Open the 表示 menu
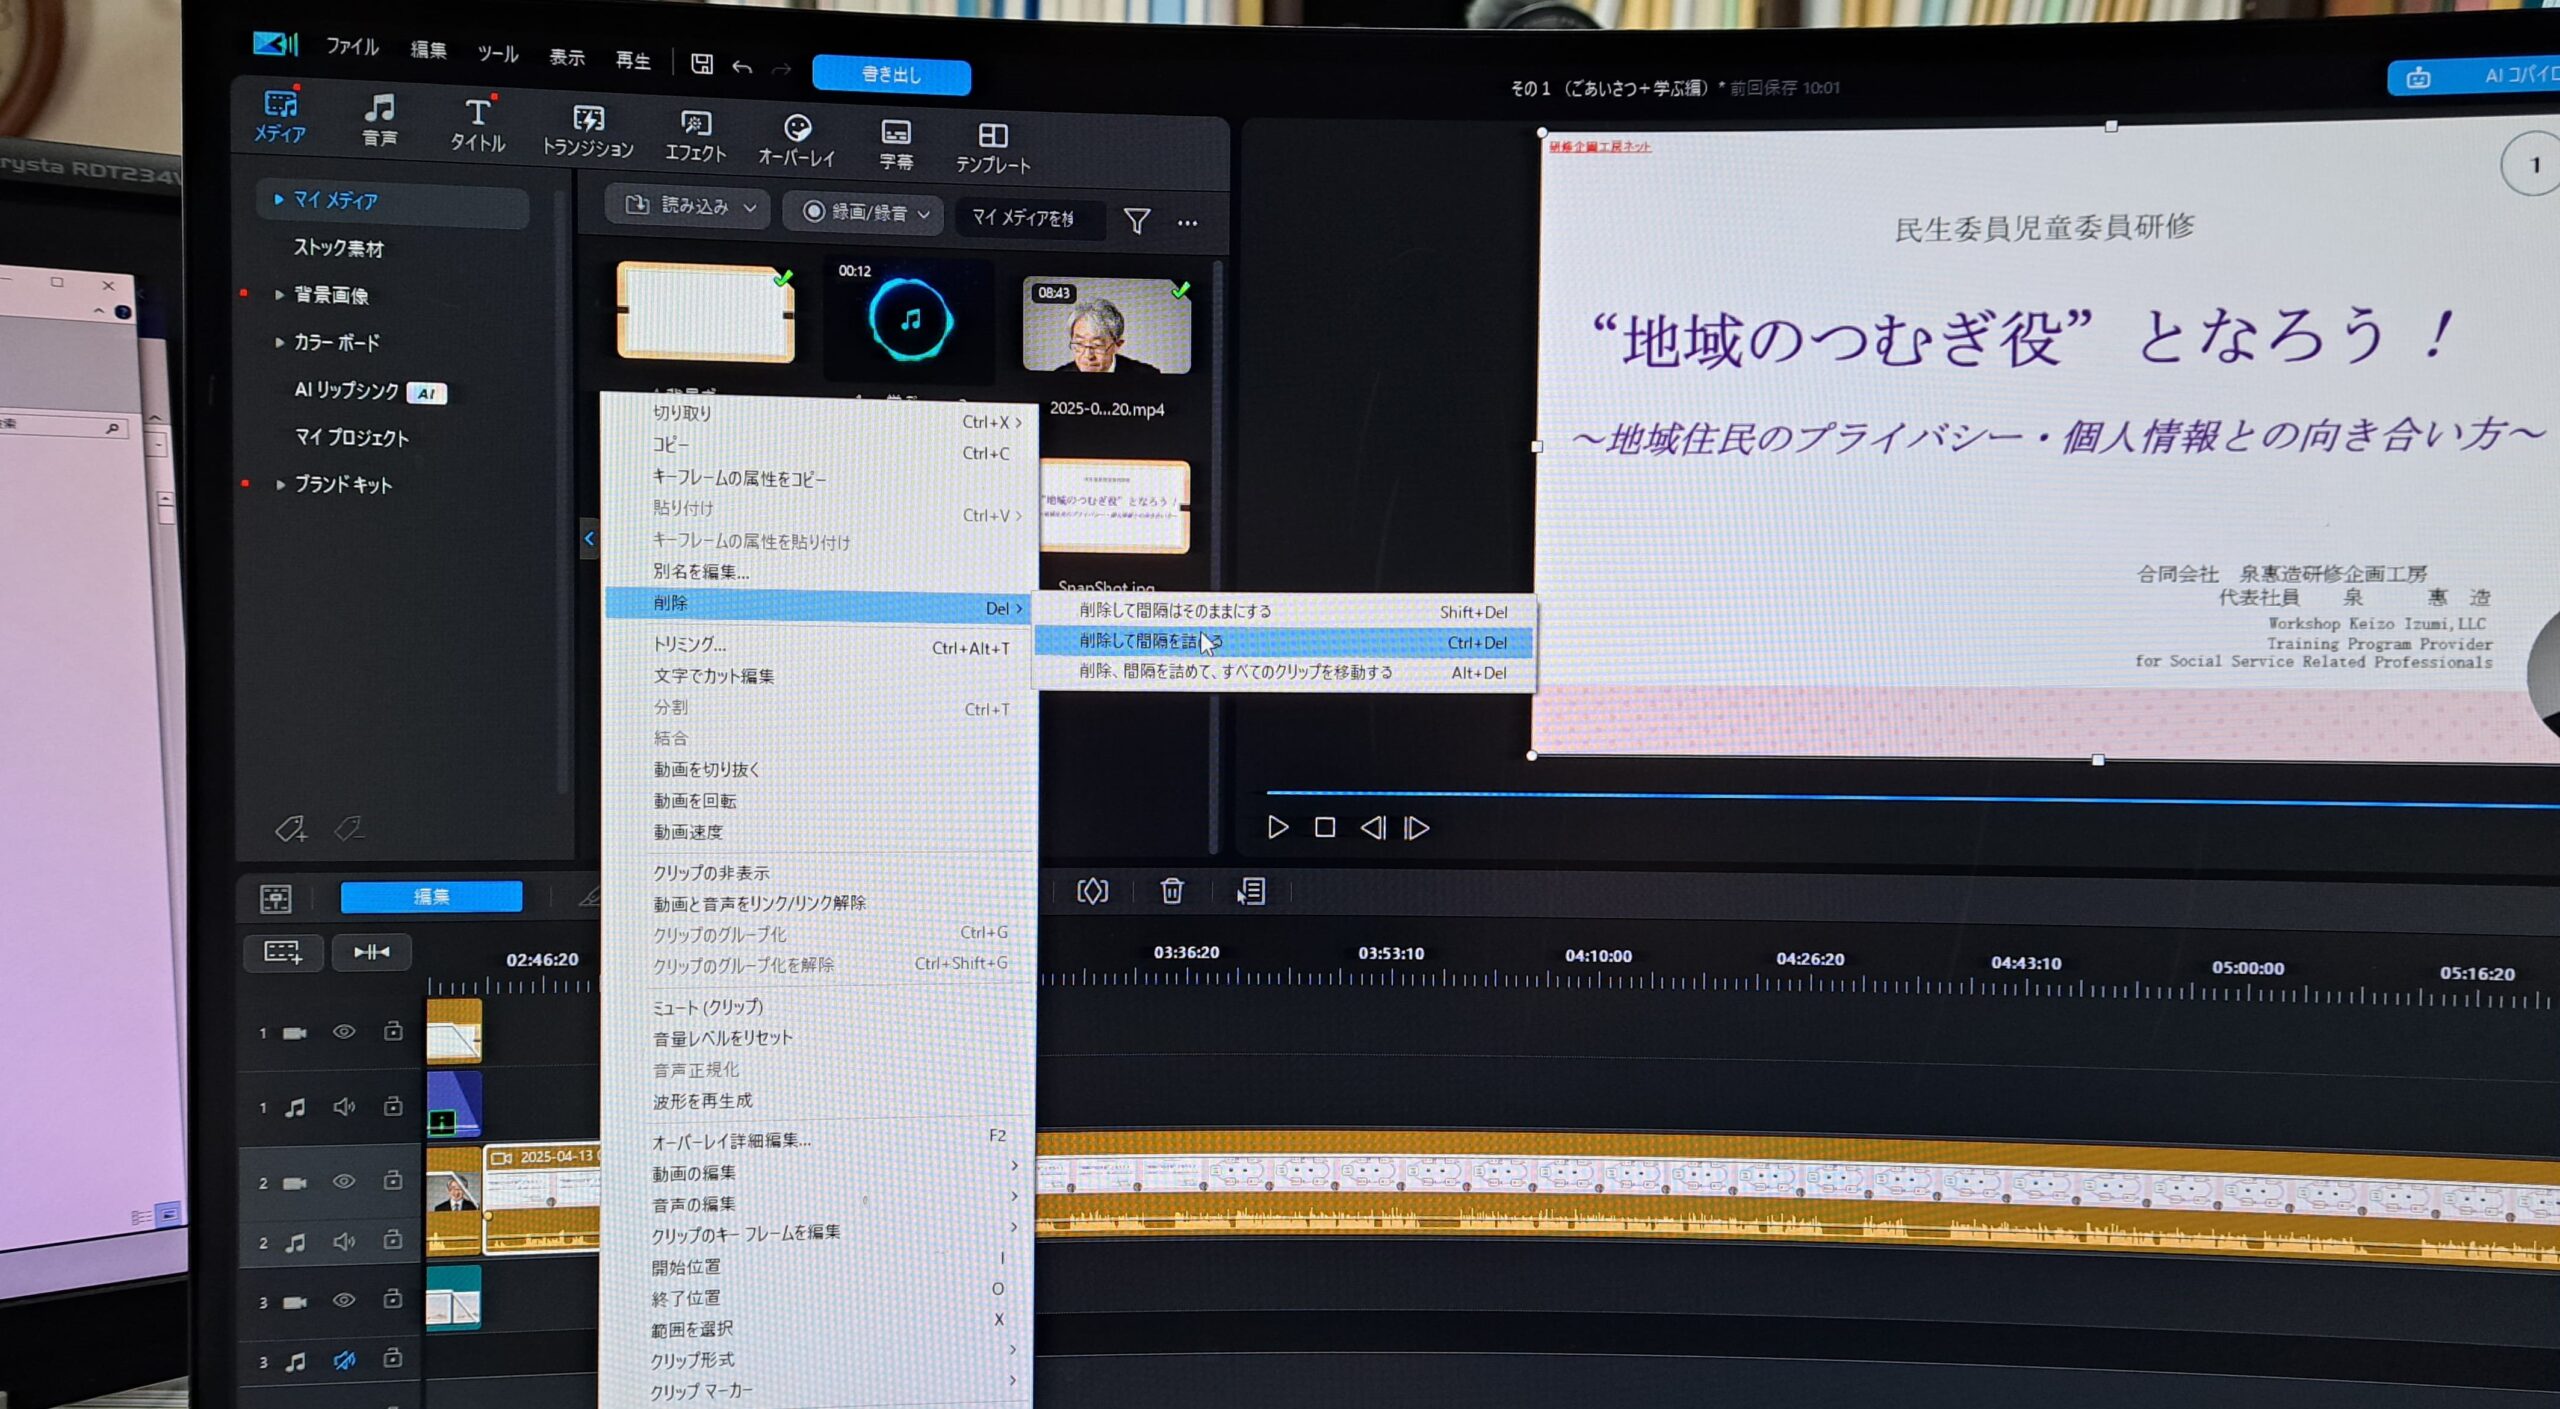2560x1409 pixels. pos(567,57)
